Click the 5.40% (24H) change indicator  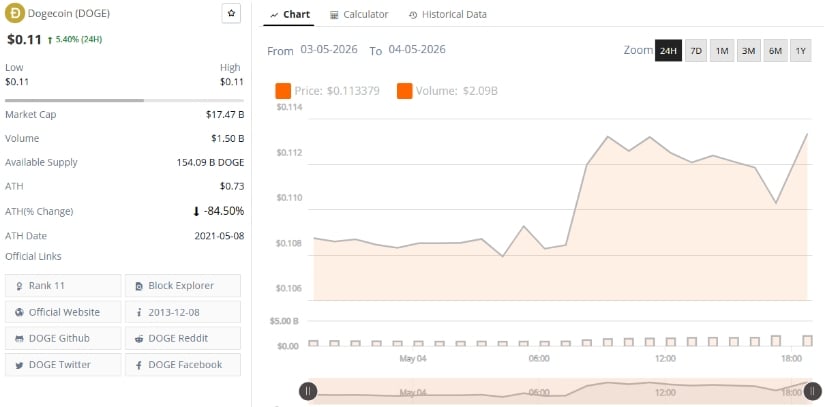(74, 39)
